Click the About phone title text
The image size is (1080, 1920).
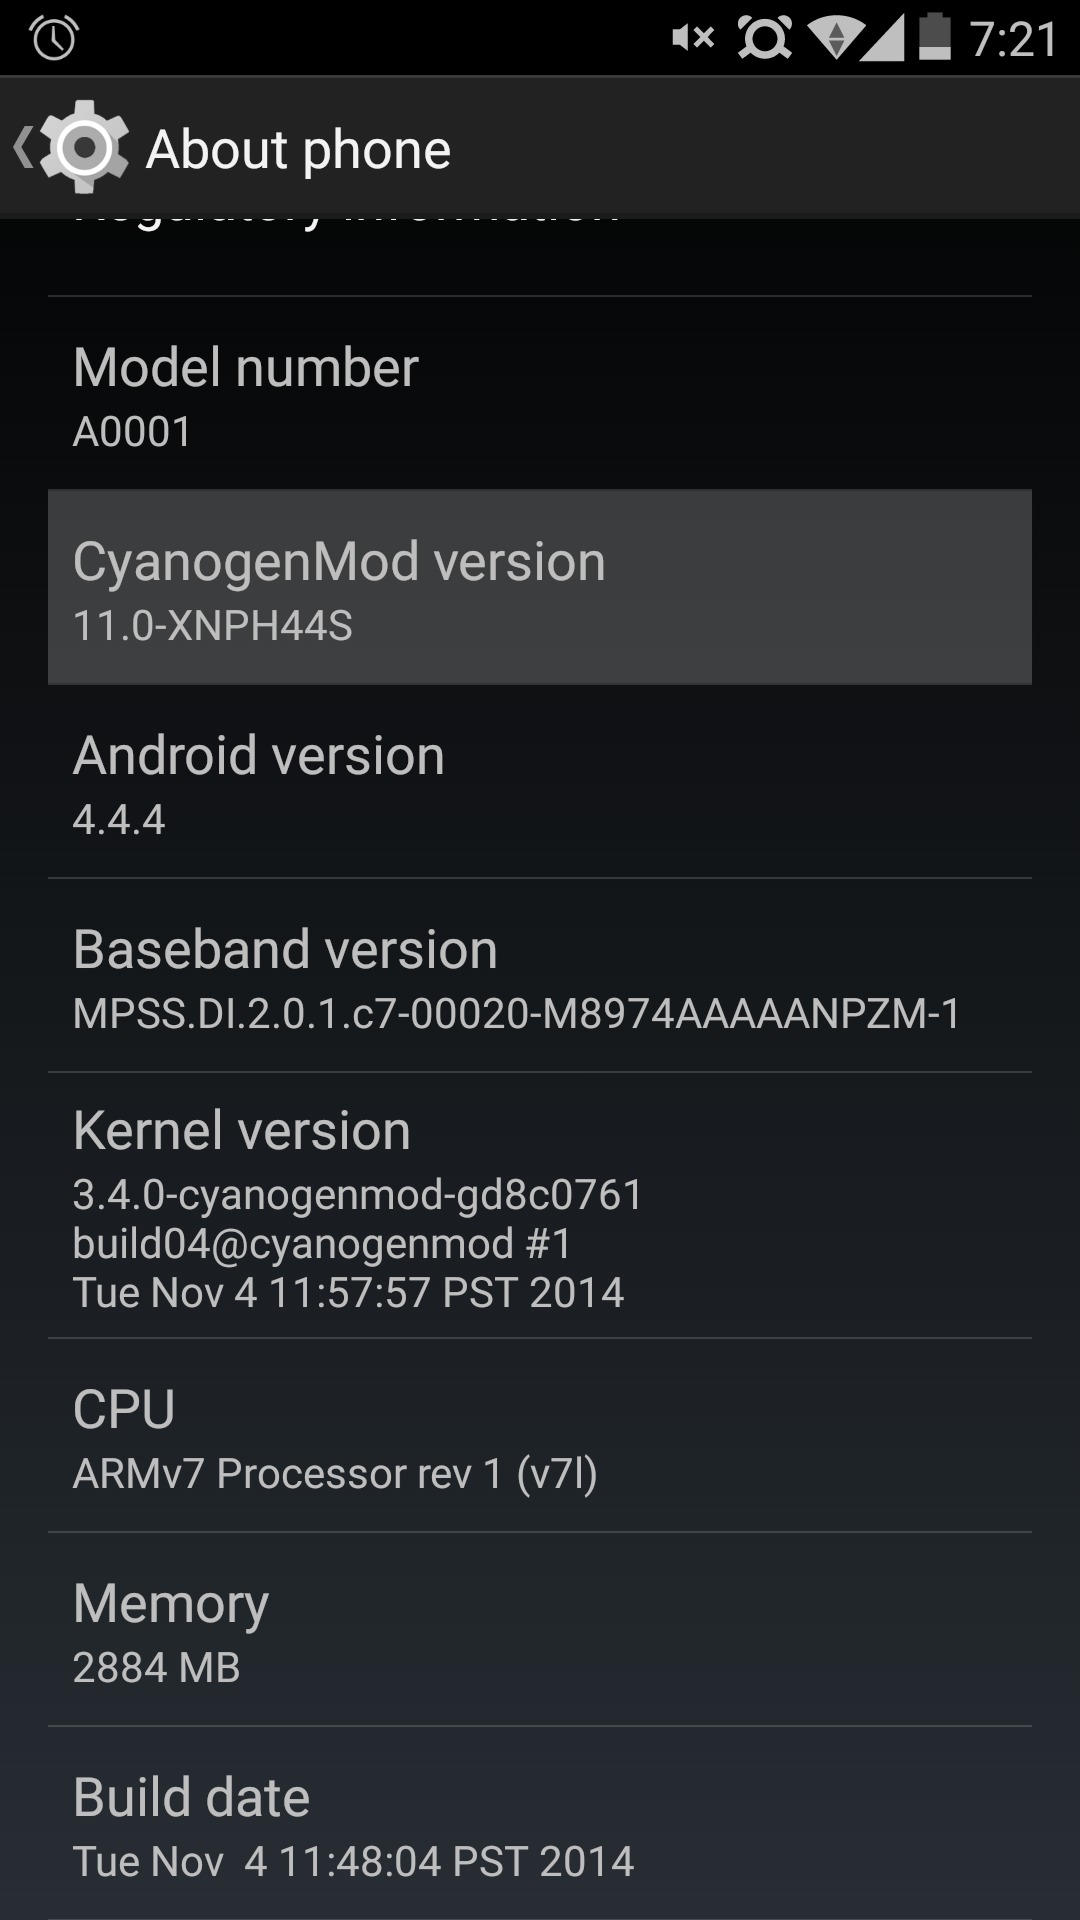tap(298, 150)
